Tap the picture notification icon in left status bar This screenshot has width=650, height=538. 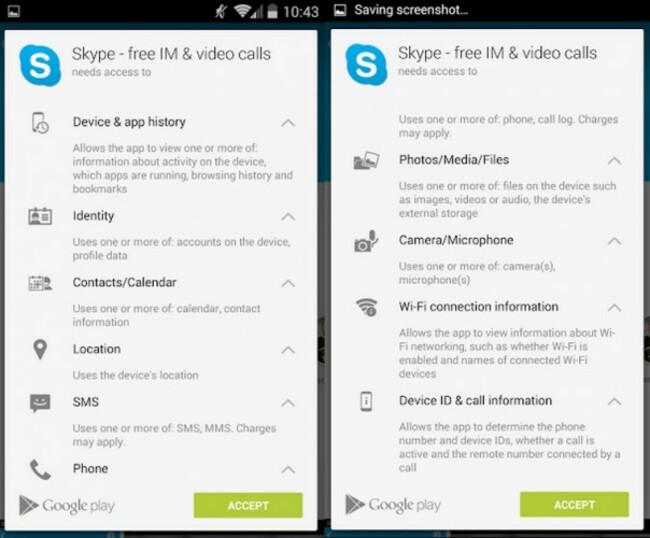point(14,11)
